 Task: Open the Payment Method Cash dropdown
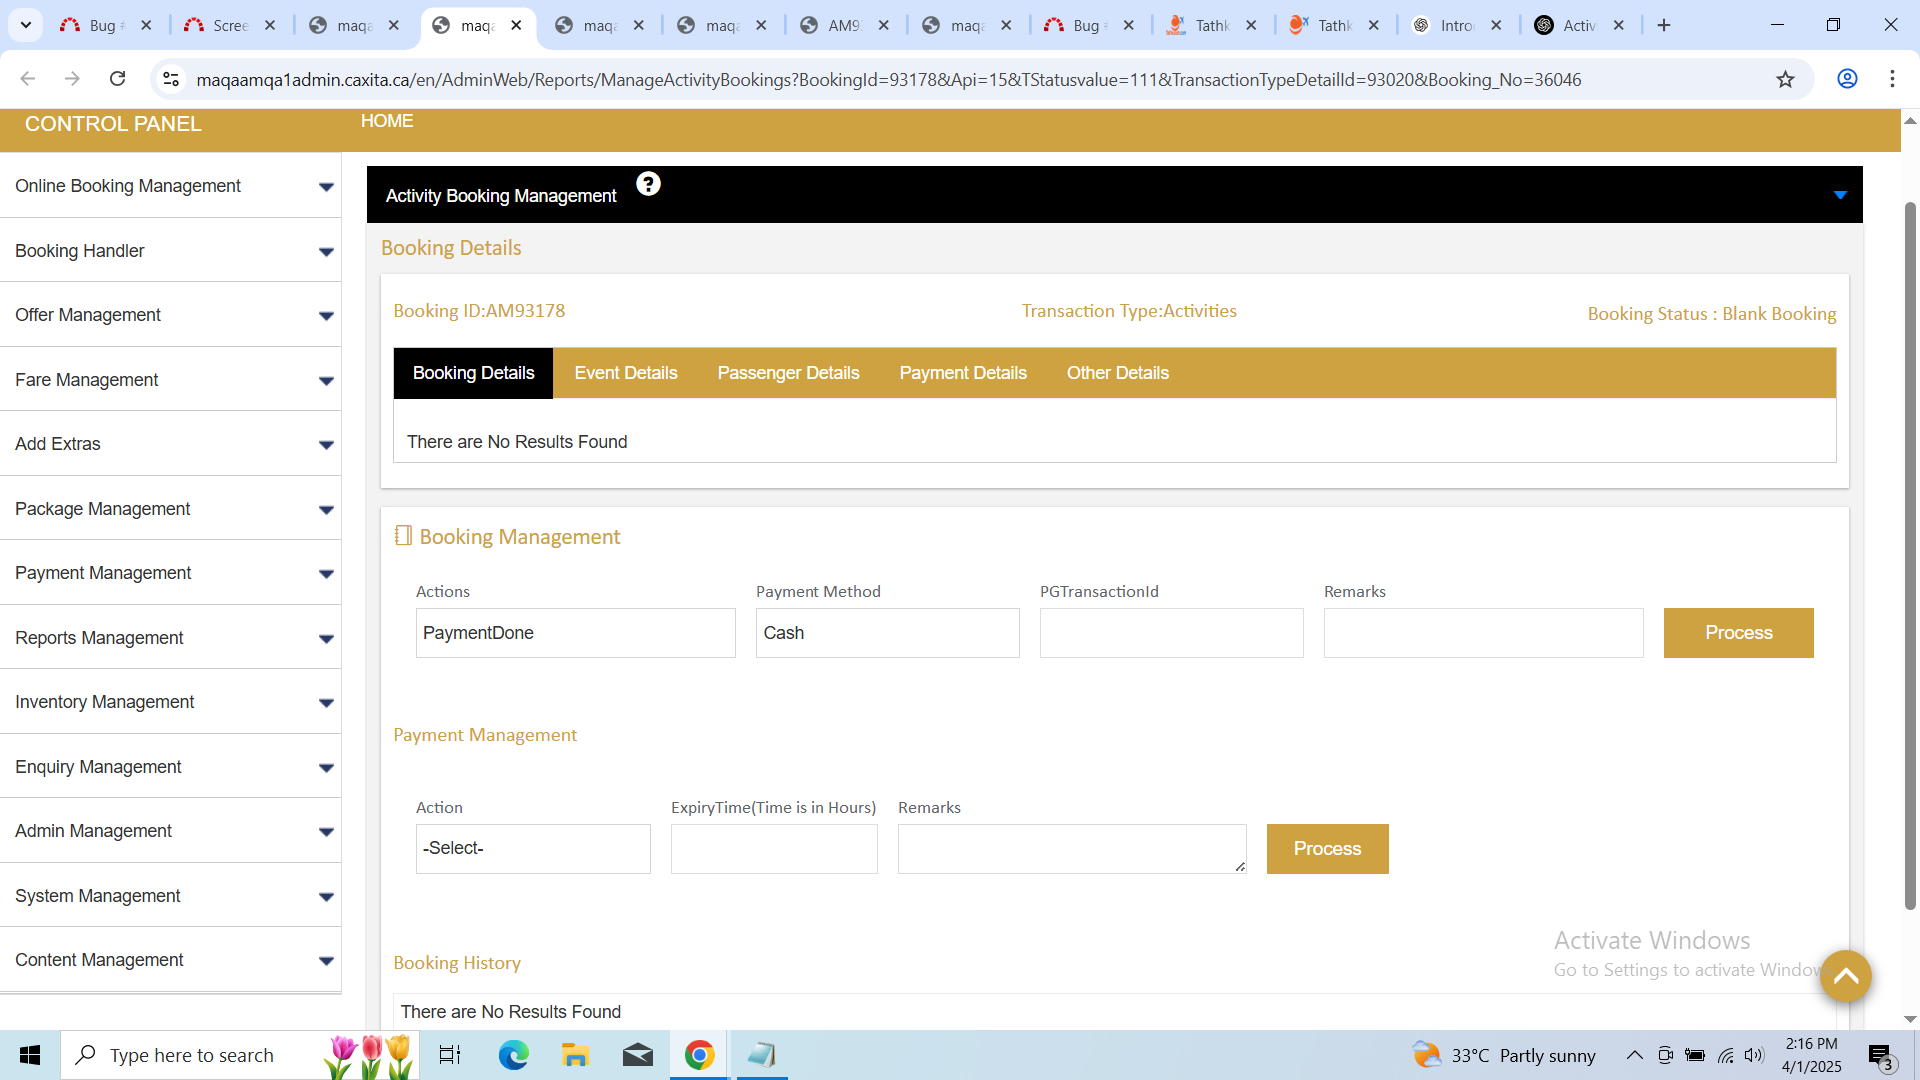887,633
